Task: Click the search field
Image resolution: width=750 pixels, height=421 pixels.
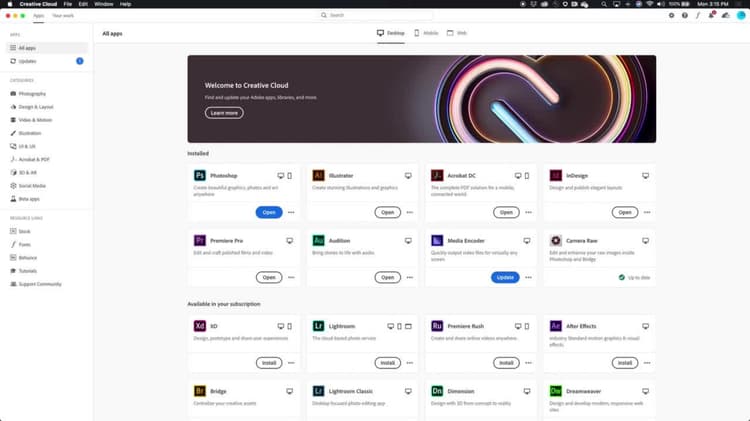Action: [375, 15]
